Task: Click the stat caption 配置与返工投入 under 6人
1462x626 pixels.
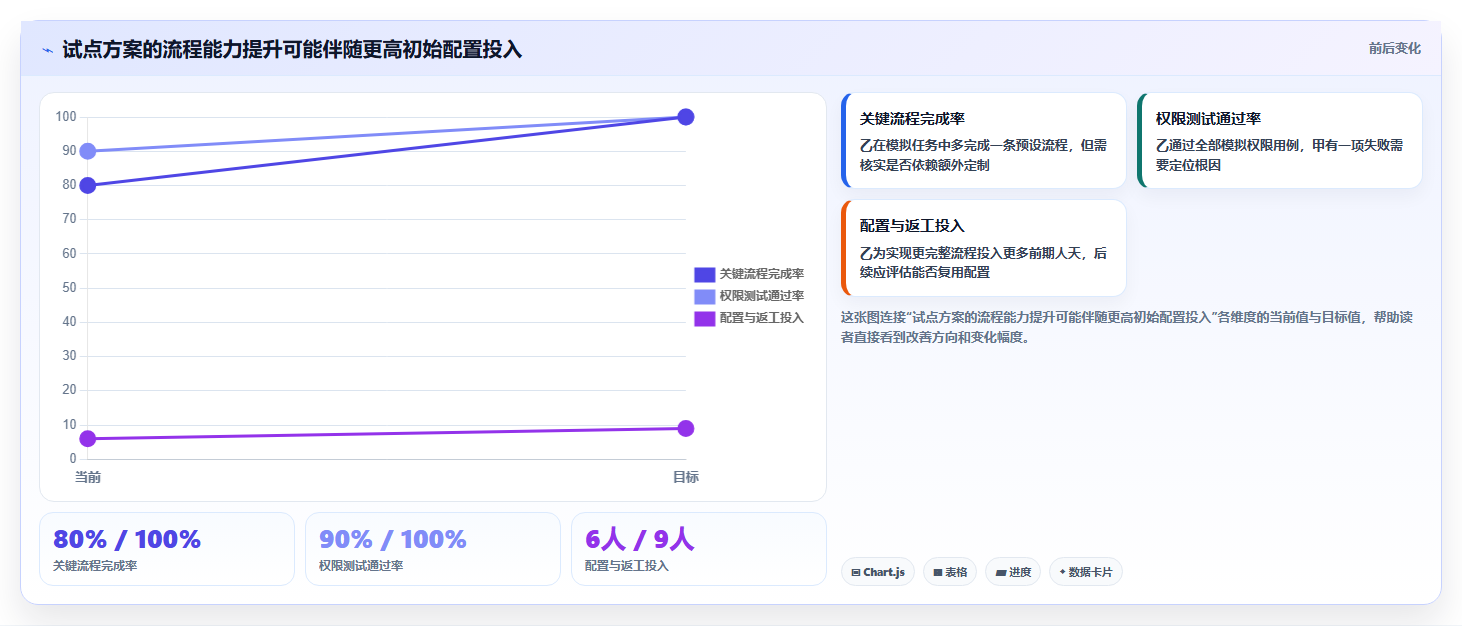Action: [x=627, y=566]
